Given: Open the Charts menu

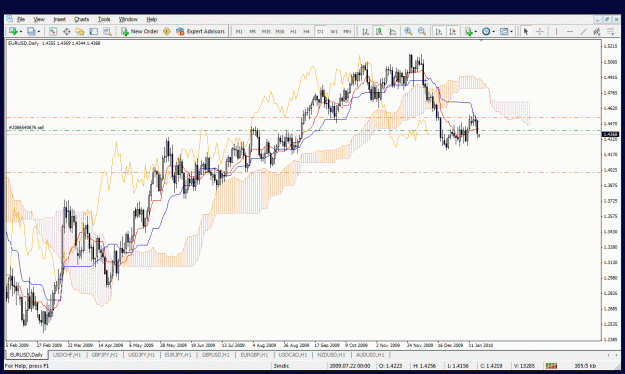Looking at the screenshot, I should (x=81, y=19).
